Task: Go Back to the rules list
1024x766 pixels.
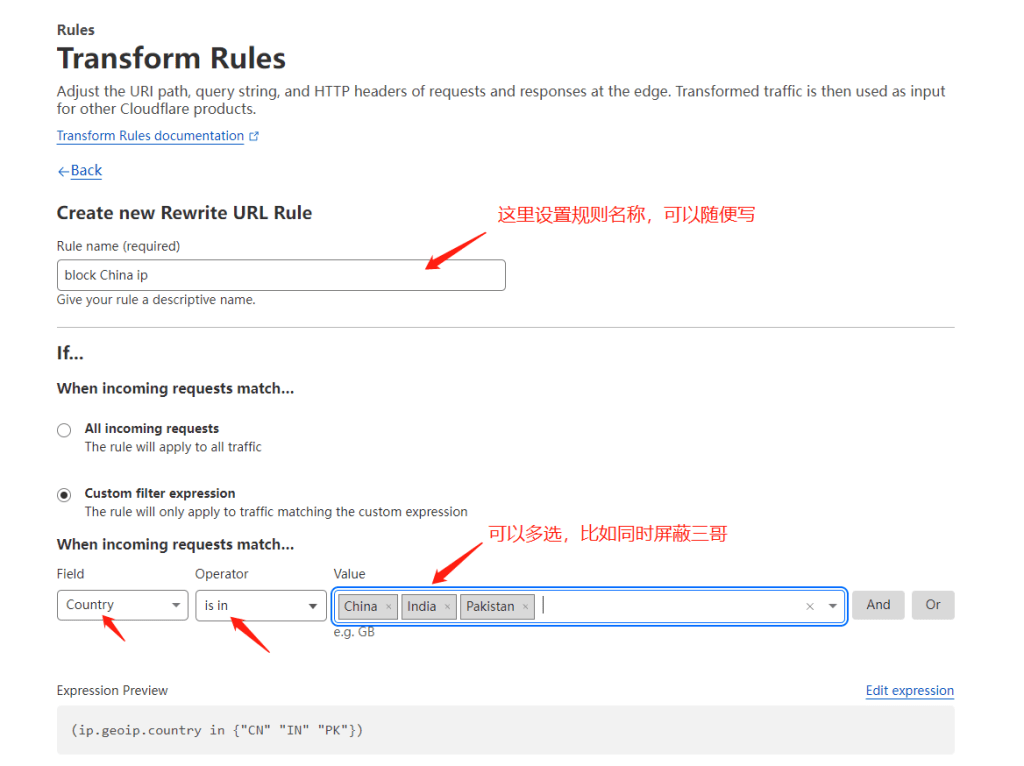Action: [86, 171]
